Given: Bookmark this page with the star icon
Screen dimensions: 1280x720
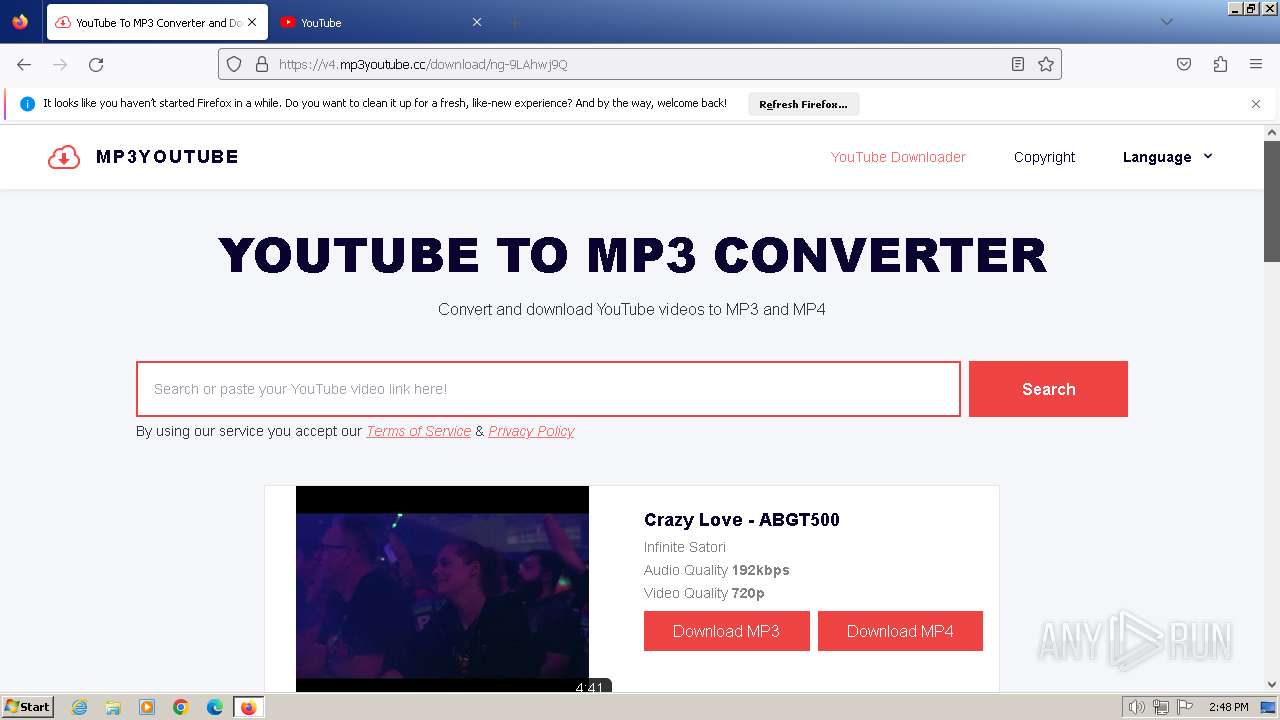Looking at the screenshot, I should (1046, 64).
